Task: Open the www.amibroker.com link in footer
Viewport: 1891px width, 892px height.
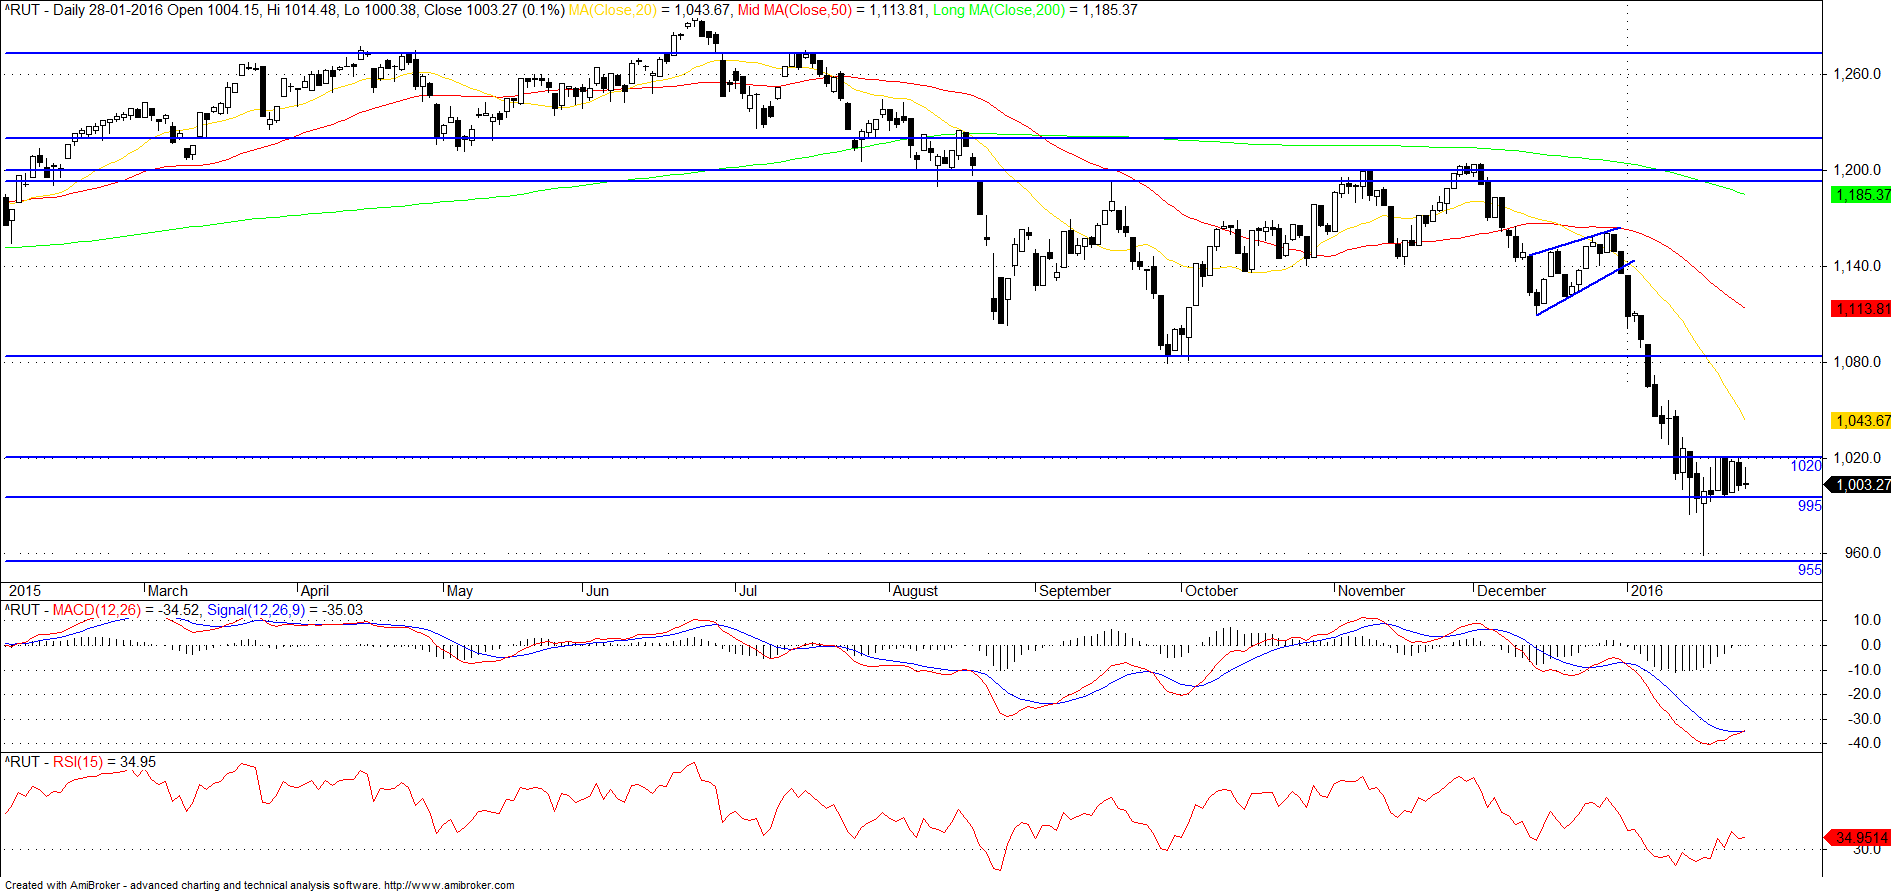Action: [x=450, y=885]
